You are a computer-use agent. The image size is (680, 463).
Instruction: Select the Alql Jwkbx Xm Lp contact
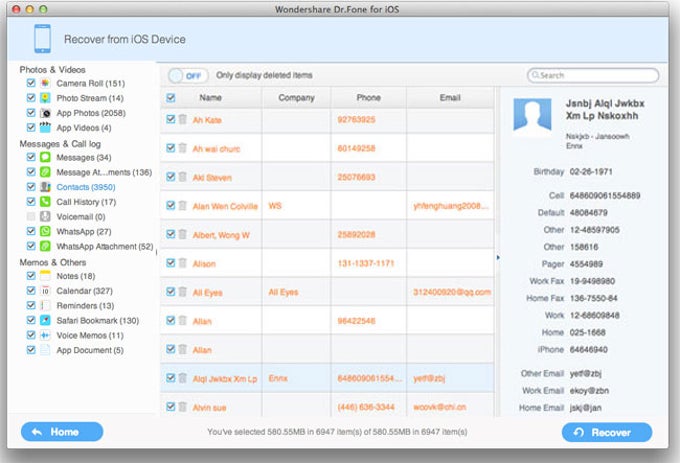pos(225,378)
